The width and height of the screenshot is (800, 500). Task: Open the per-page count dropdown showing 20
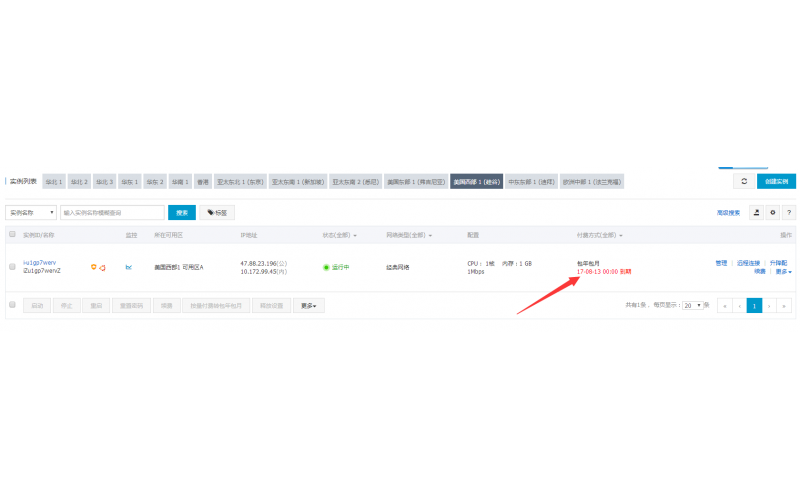691,305
